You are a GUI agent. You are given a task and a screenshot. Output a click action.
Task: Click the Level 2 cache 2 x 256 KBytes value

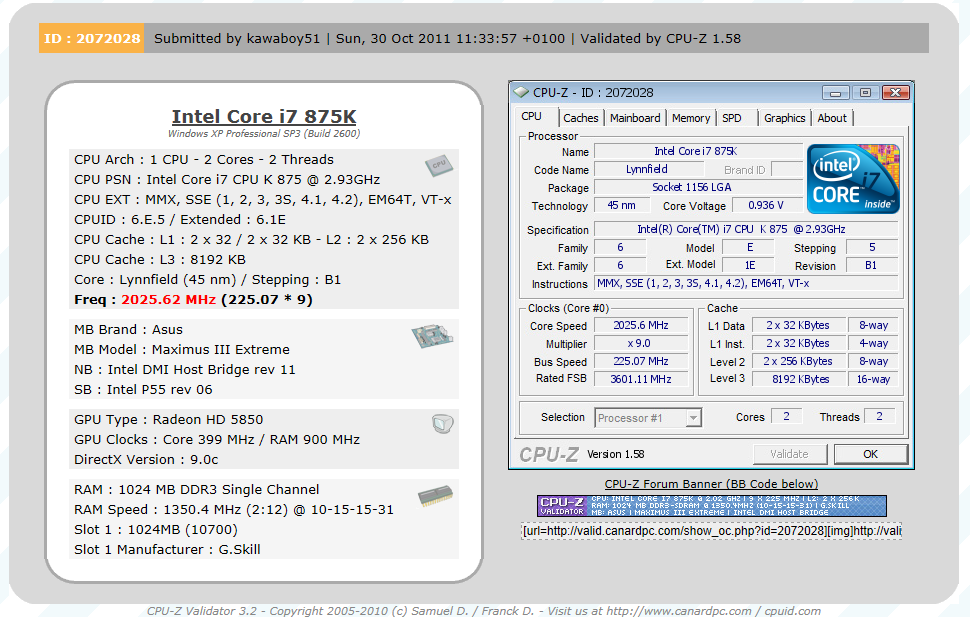798,361
